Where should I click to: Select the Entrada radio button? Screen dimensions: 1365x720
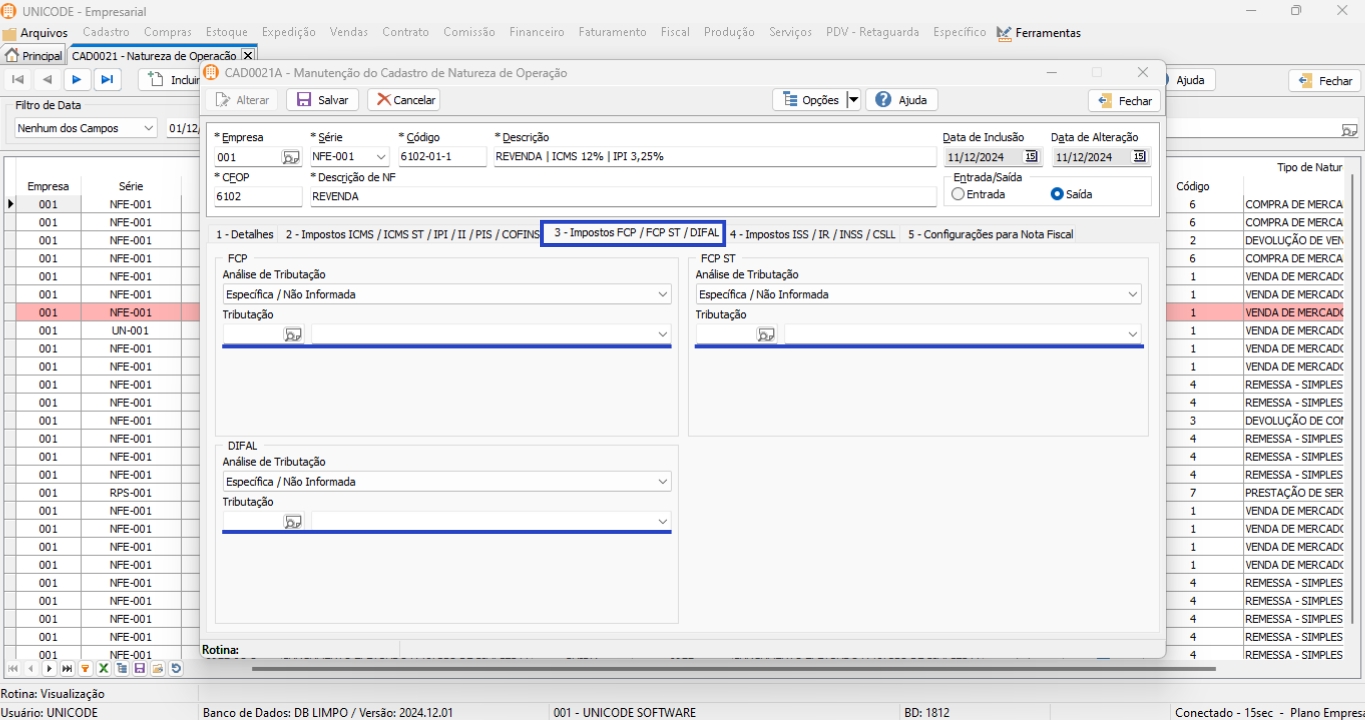tap(958, 194)
